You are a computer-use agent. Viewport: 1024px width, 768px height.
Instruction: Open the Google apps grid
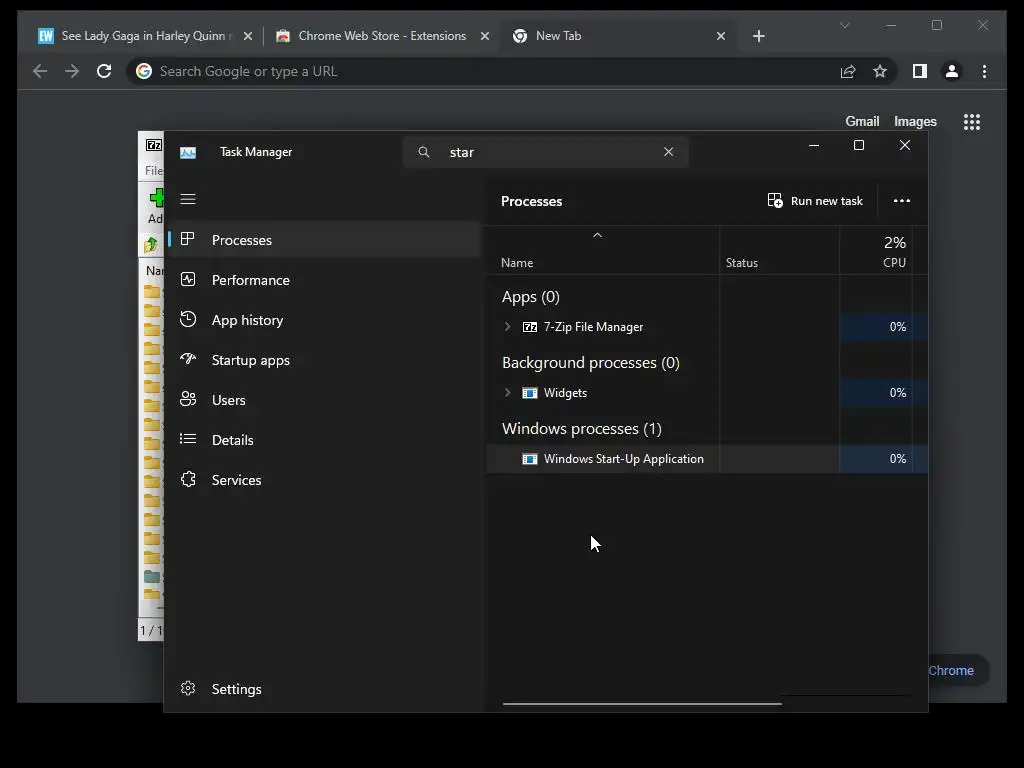972,121
